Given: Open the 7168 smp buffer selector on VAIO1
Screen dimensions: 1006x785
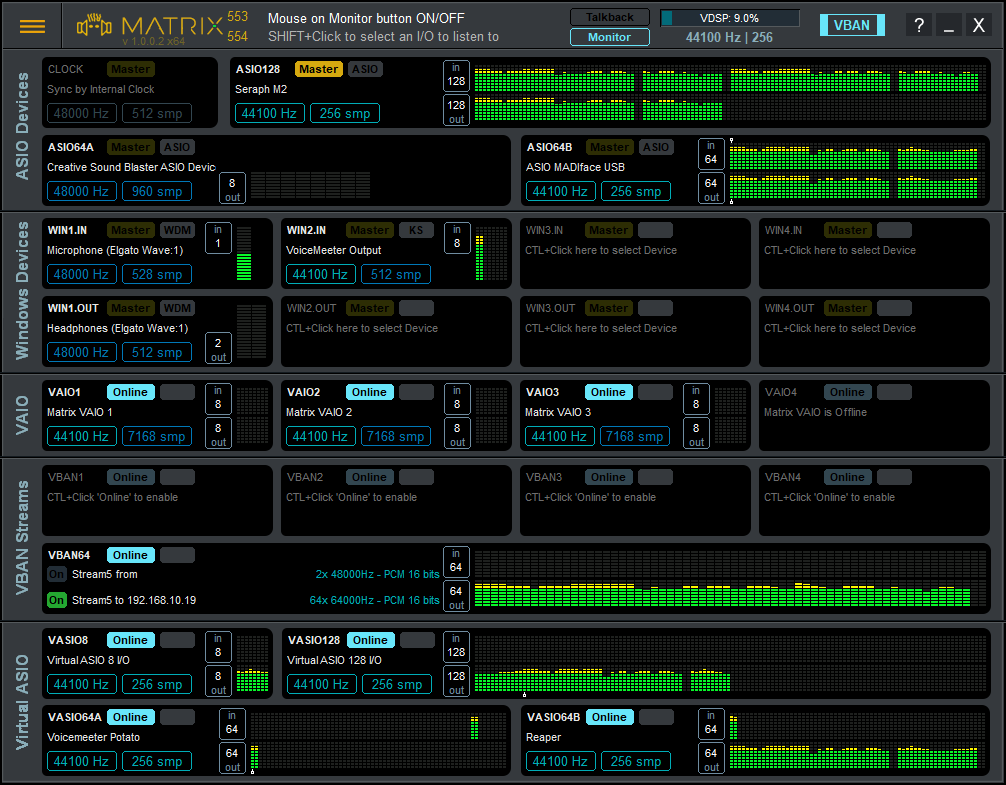Looking at the screenshot, I should pos(156,436).
